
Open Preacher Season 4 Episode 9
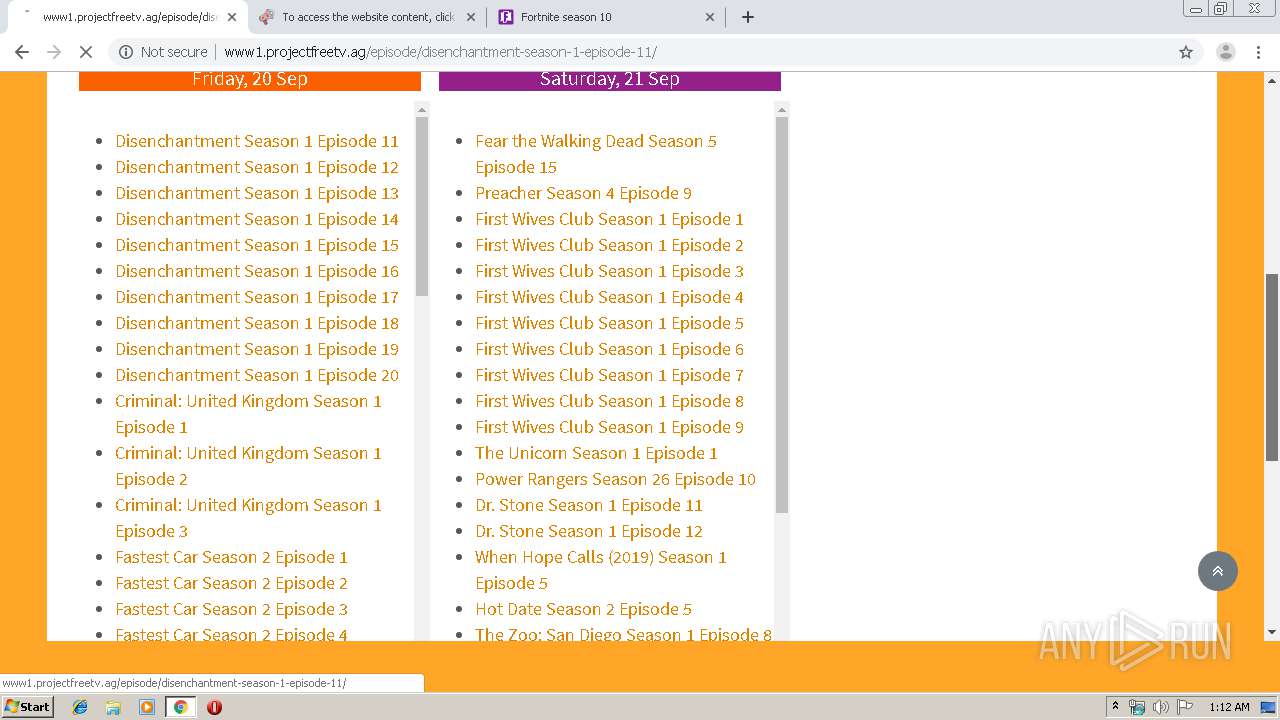pos(583,193)
